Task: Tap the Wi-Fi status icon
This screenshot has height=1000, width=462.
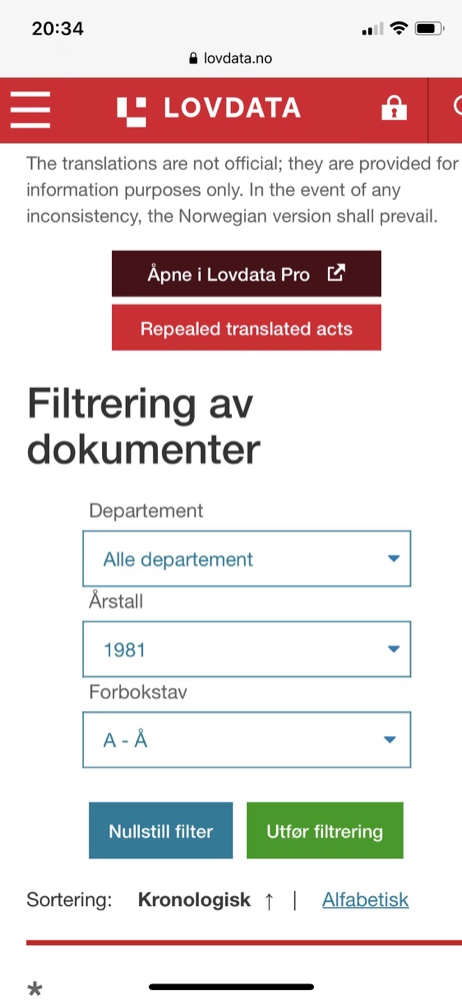Action: pyautogui.click(x=400, y=28)
